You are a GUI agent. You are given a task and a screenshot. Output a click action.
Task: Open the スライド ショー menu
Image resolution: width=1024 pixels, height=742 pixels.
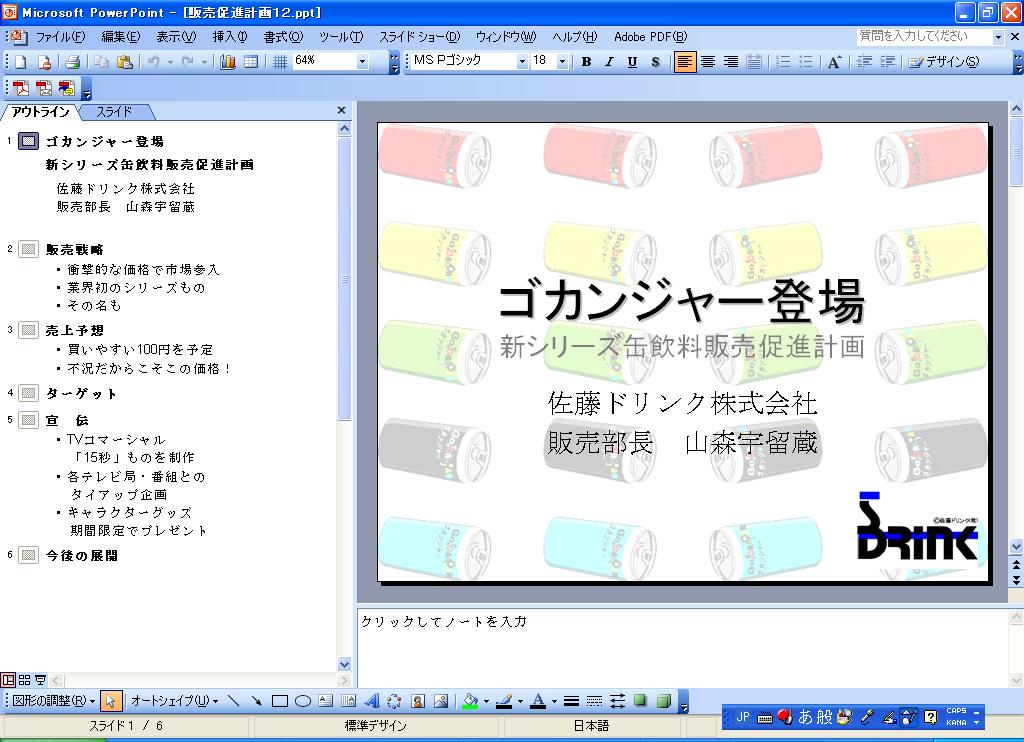[x=419, y=37]
